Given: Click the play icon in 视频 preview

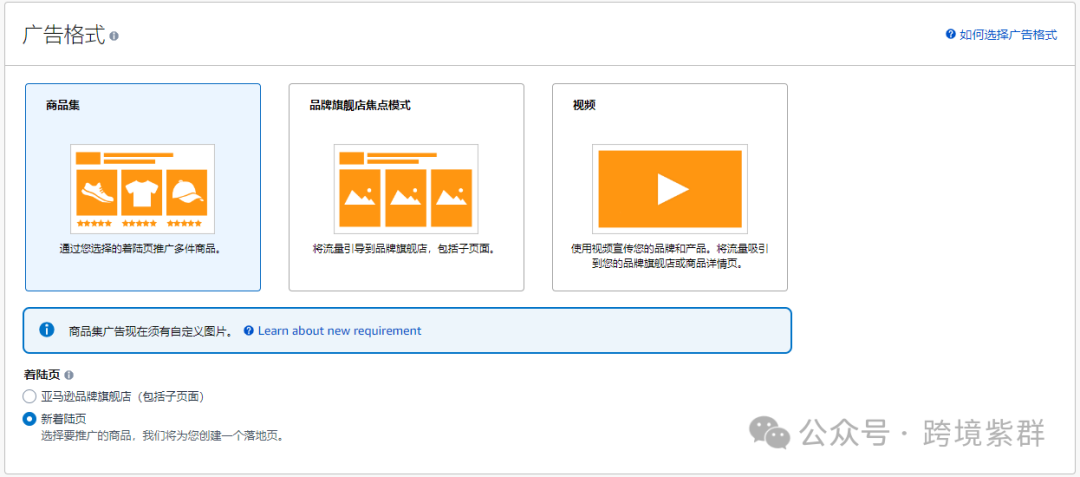Looking at the screenshot, I should [670, 190].
